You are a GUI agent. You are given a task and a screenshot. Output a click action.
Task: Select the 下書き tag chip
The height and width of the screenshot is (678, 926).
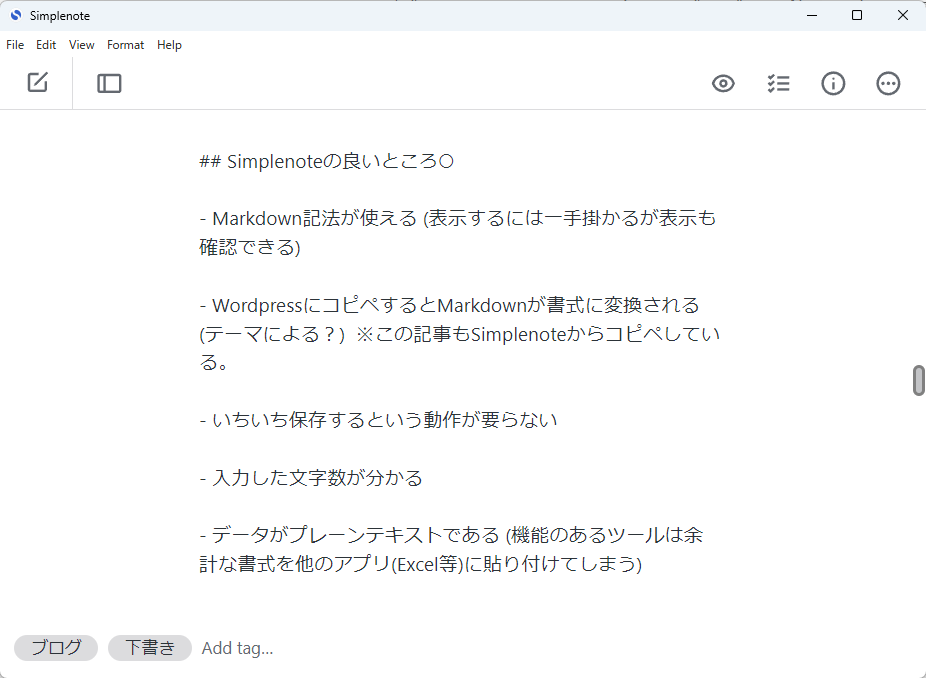tap(150, 648)
